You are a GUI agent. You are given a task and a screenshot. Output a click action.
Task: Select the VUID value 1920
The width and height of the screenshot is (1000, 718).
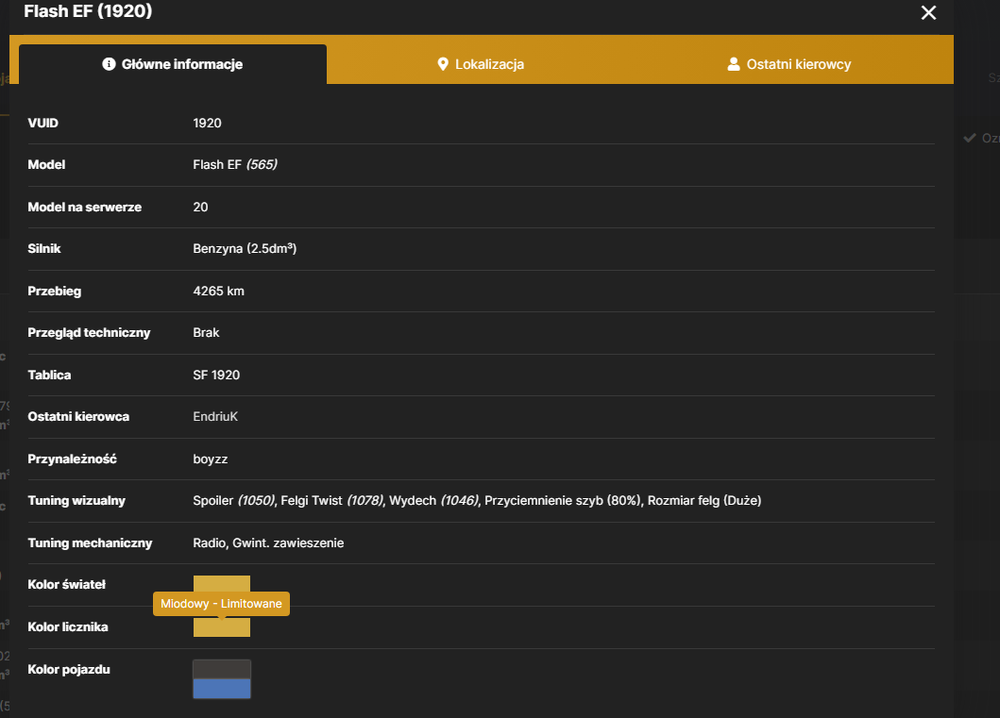(207, 123)
